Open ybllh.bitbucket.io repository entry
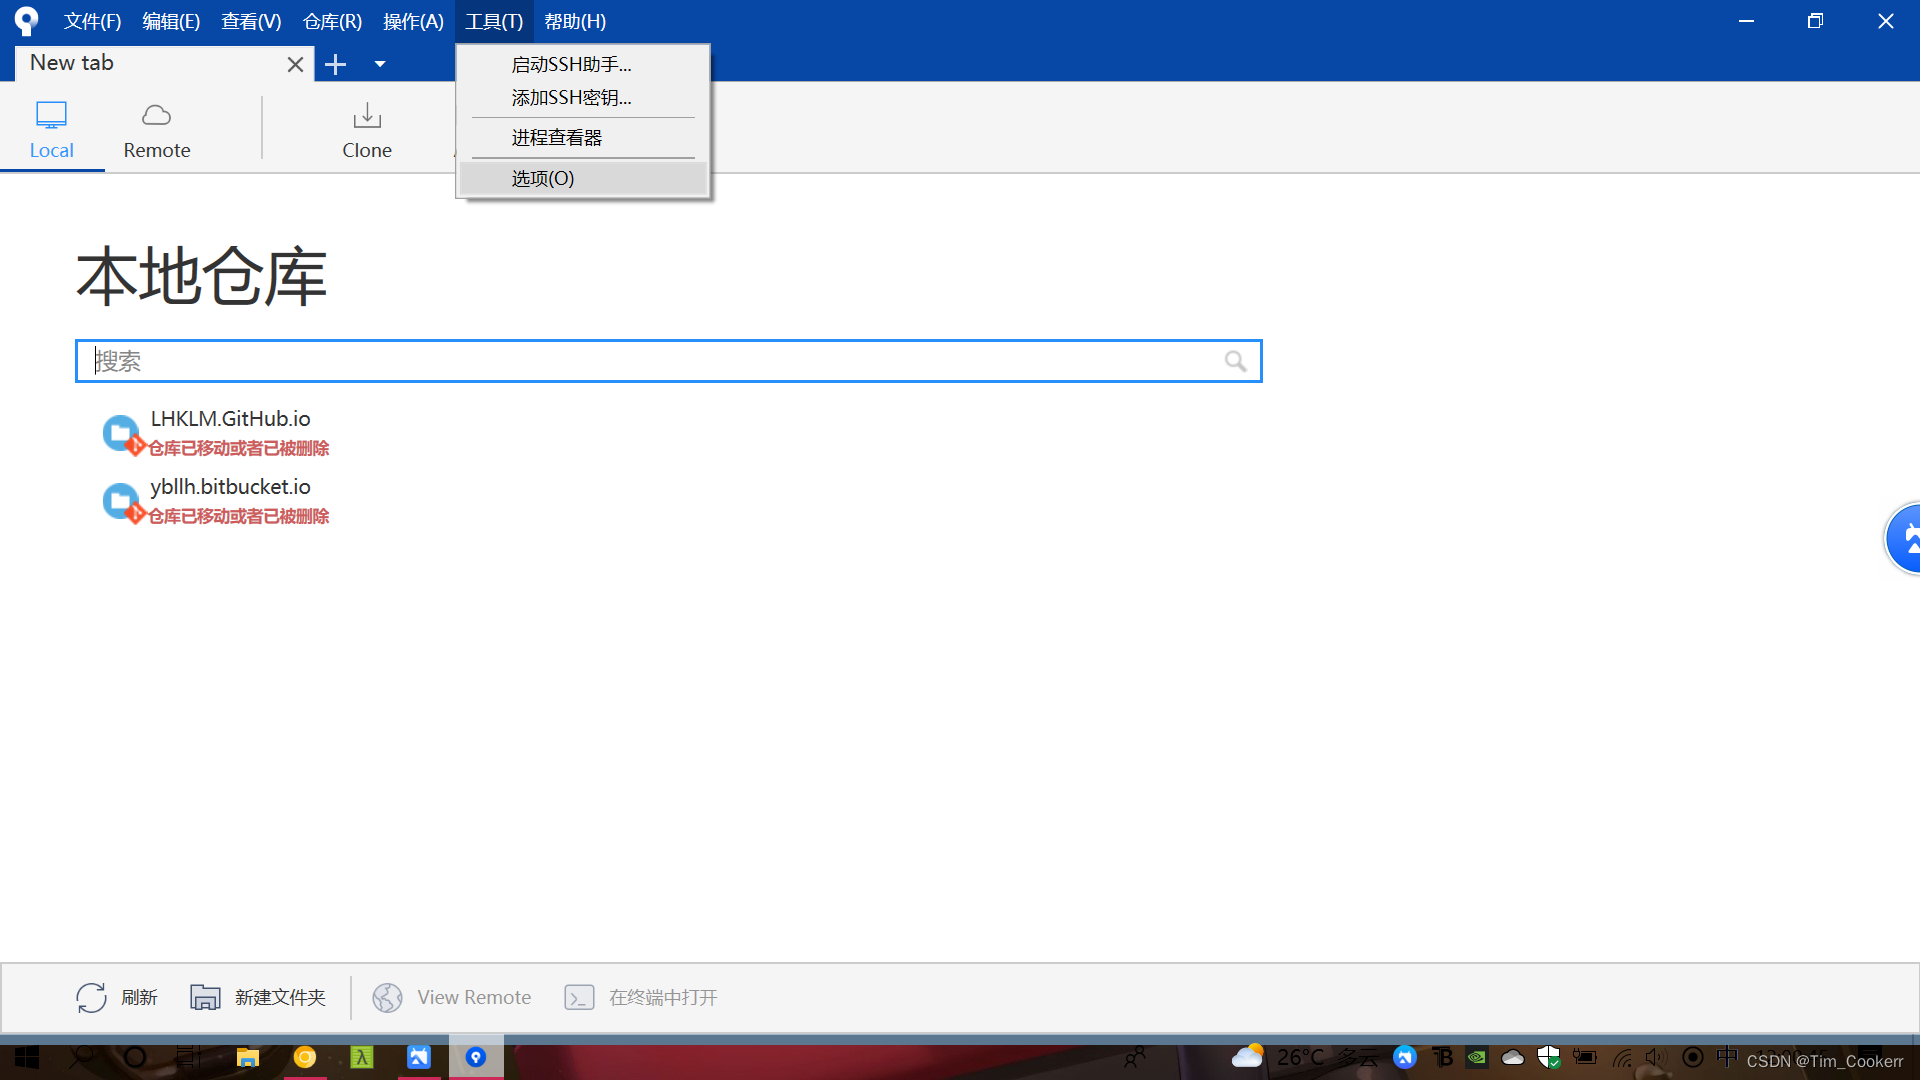 click(230, 487)
